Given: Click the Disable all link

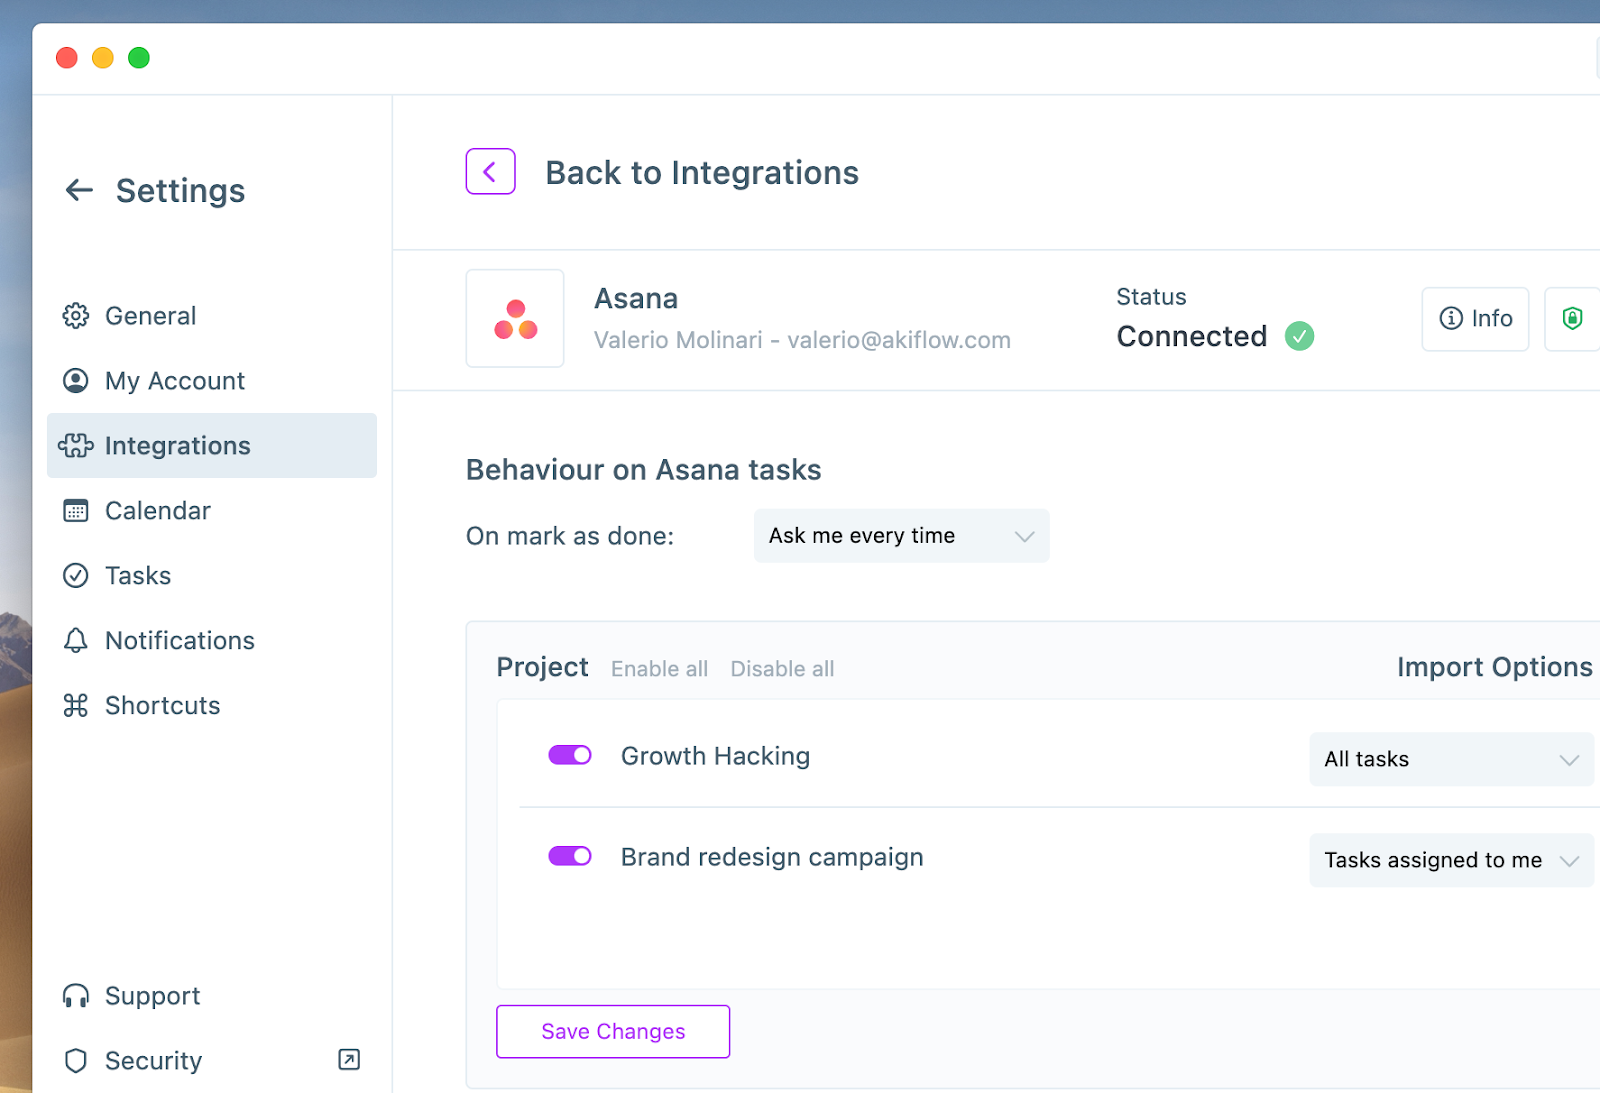Looking at the screenshot, I should point(782,669).
